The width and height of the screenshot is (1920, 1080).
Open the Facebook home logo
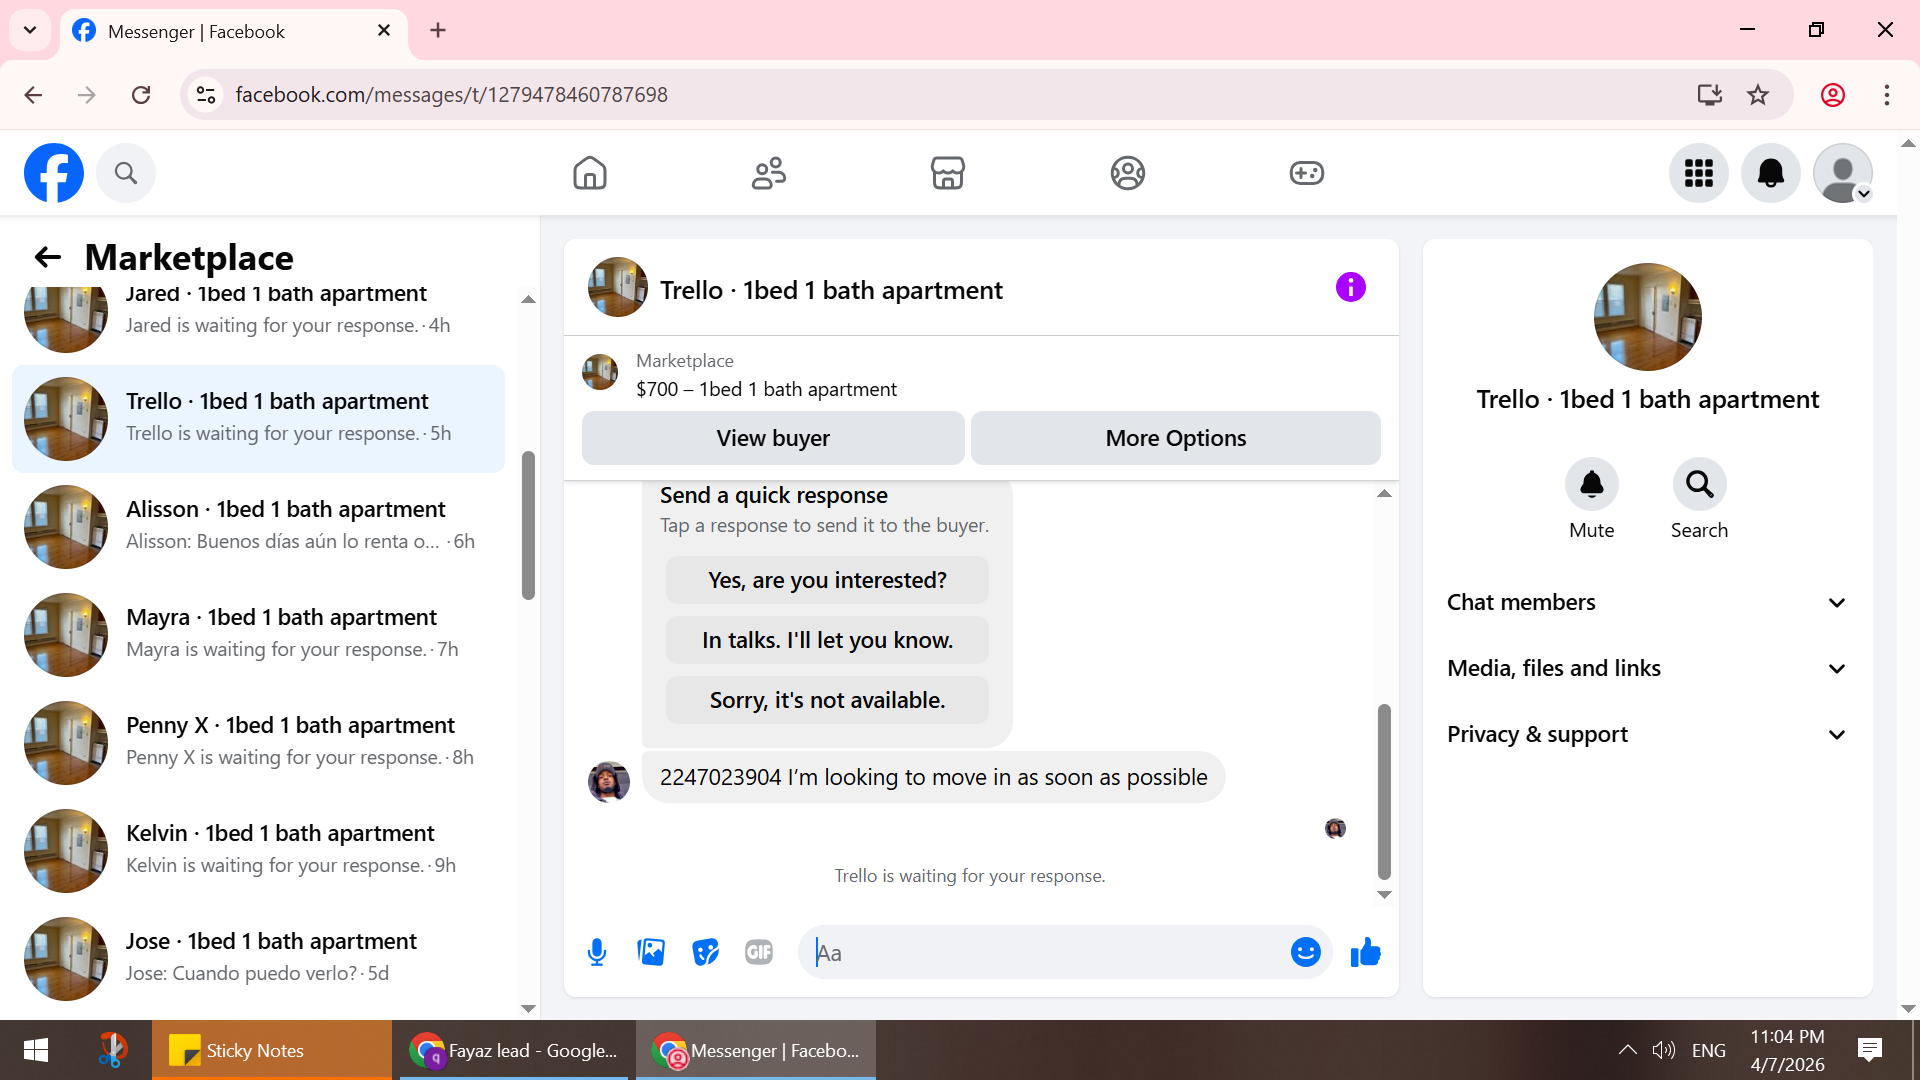click(x=54, y=173)
